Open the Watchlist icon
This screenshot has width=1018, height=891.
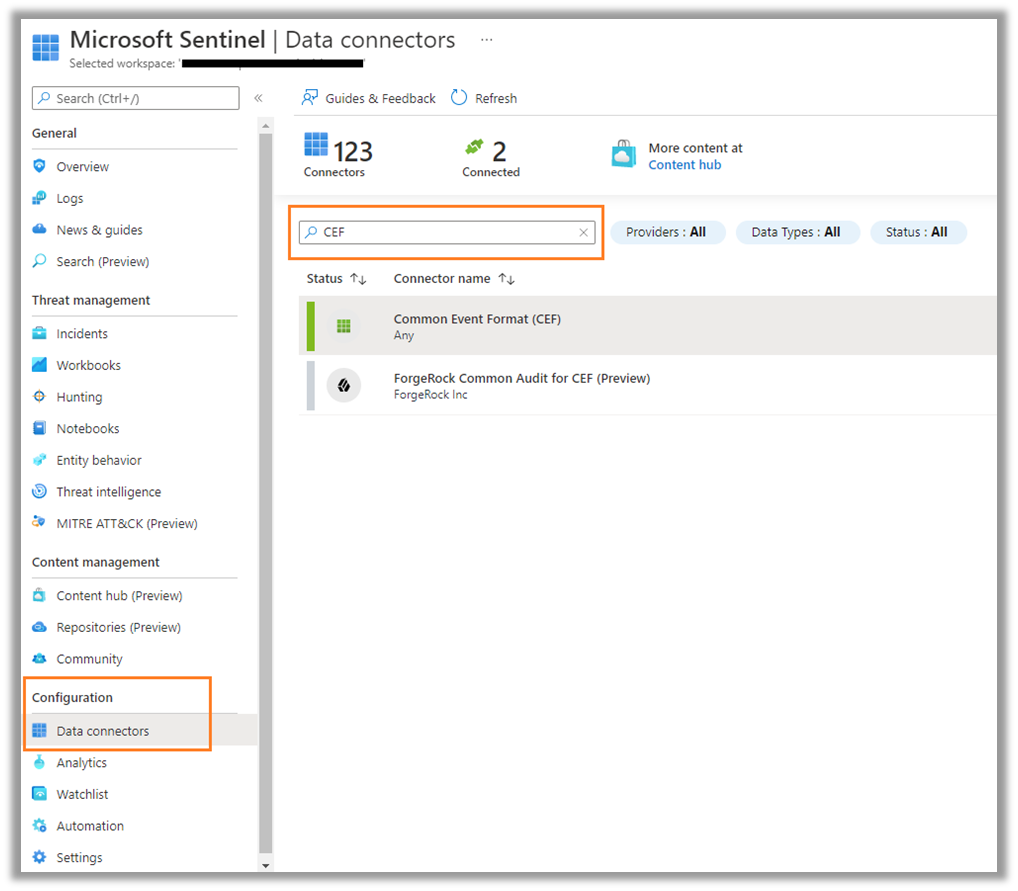(x=40, y=795)
